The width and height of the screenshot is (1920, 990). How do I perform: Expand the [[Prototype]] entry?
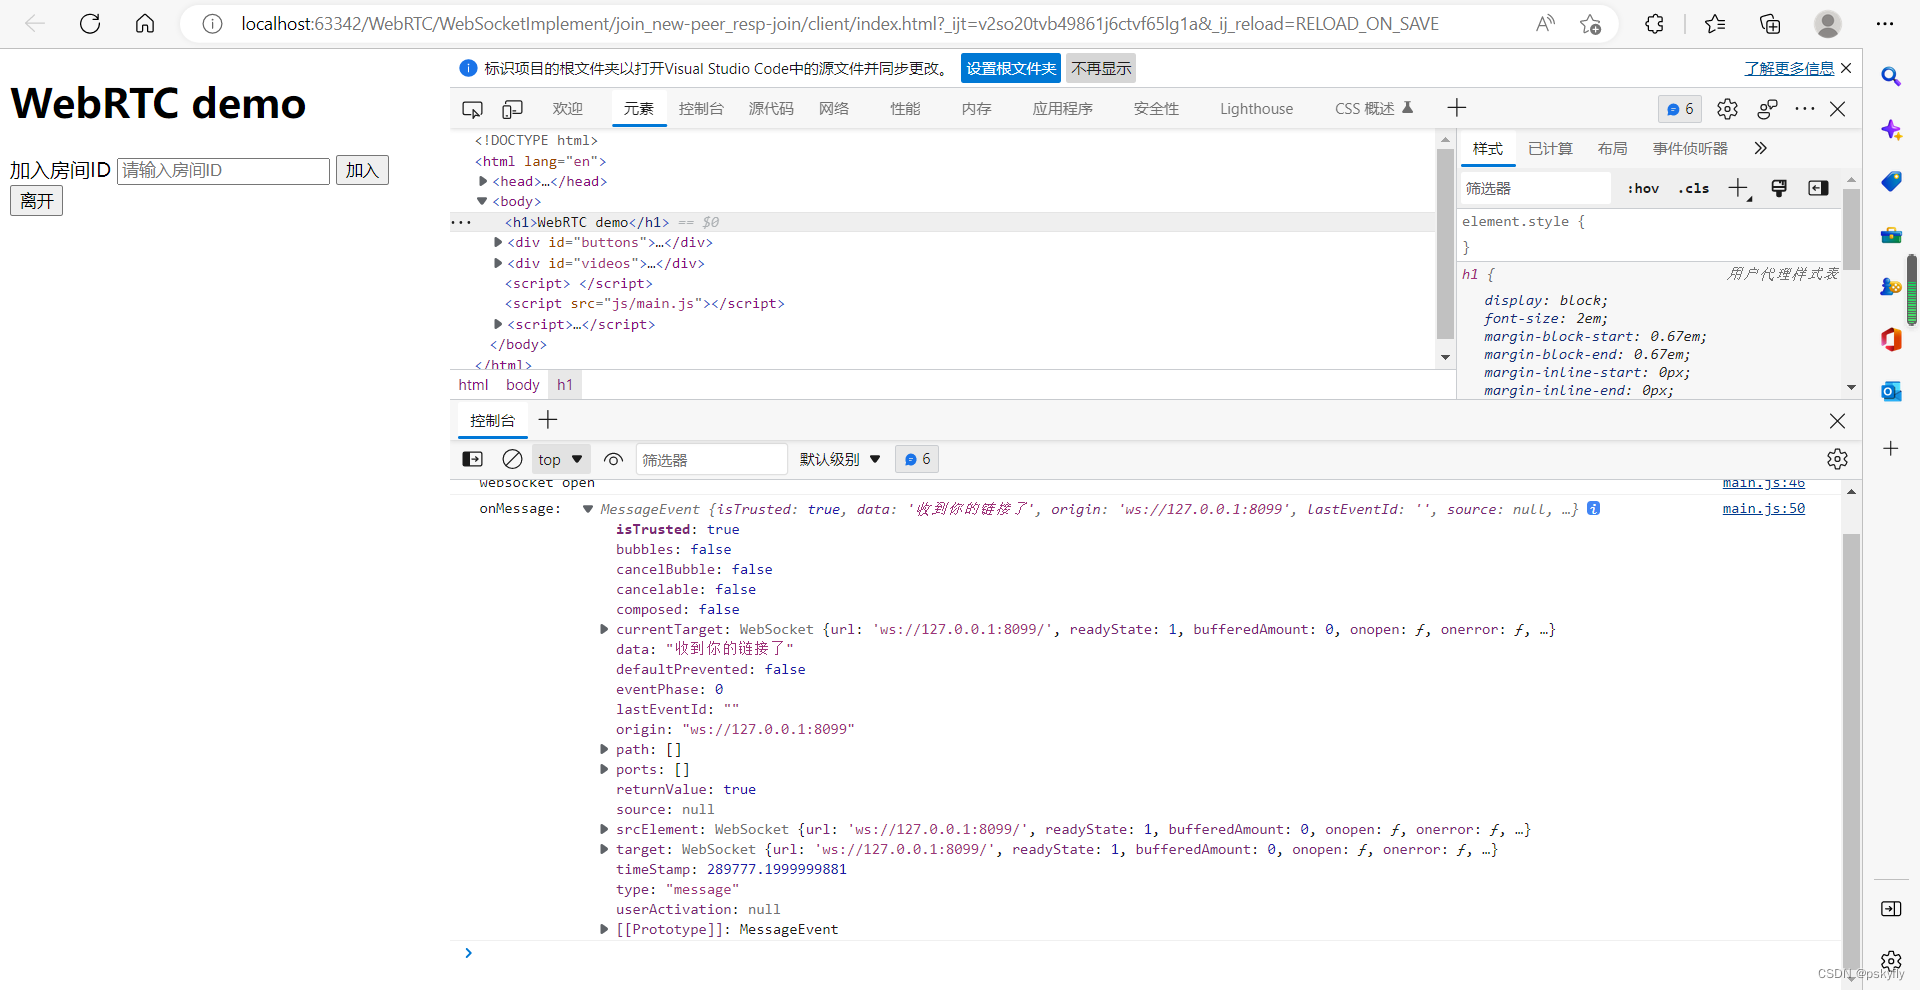click(x=604, y=929)
